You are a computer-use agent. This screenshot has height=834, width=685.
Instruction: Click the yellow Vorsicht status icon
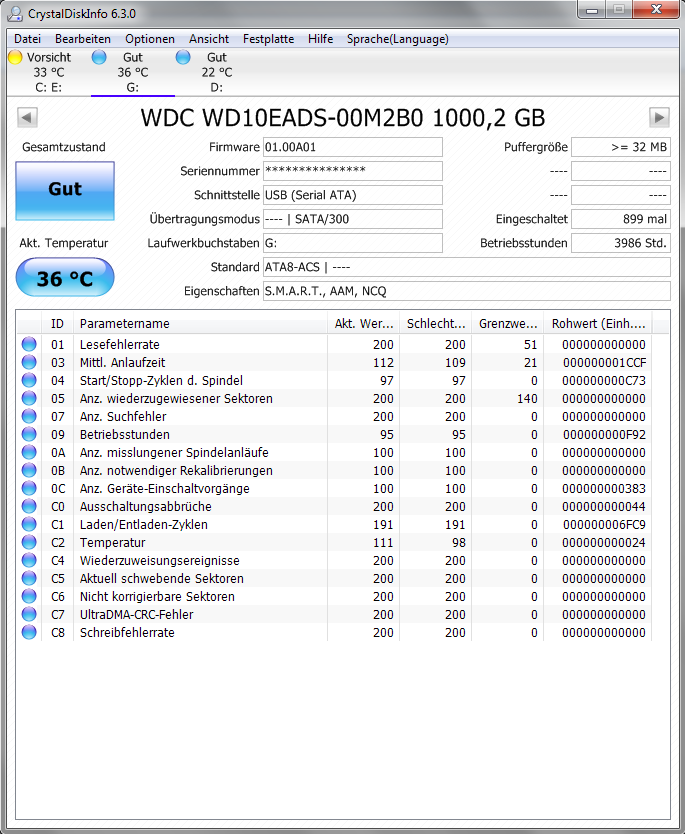coord(15,57)
